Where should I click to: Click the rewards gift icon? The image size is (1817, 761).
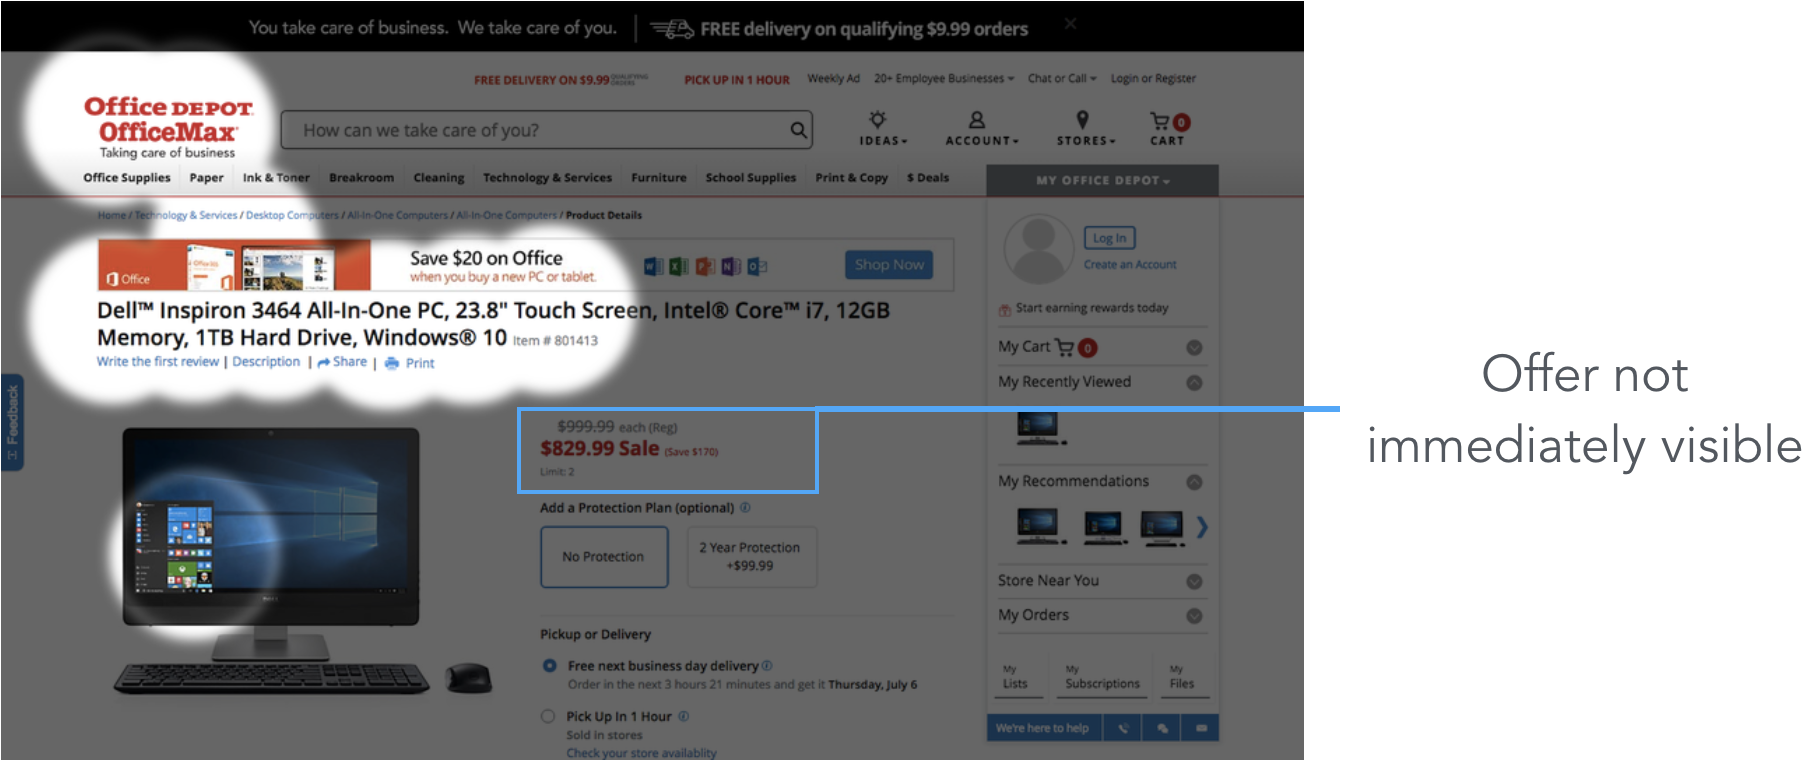click(1004, 309)
